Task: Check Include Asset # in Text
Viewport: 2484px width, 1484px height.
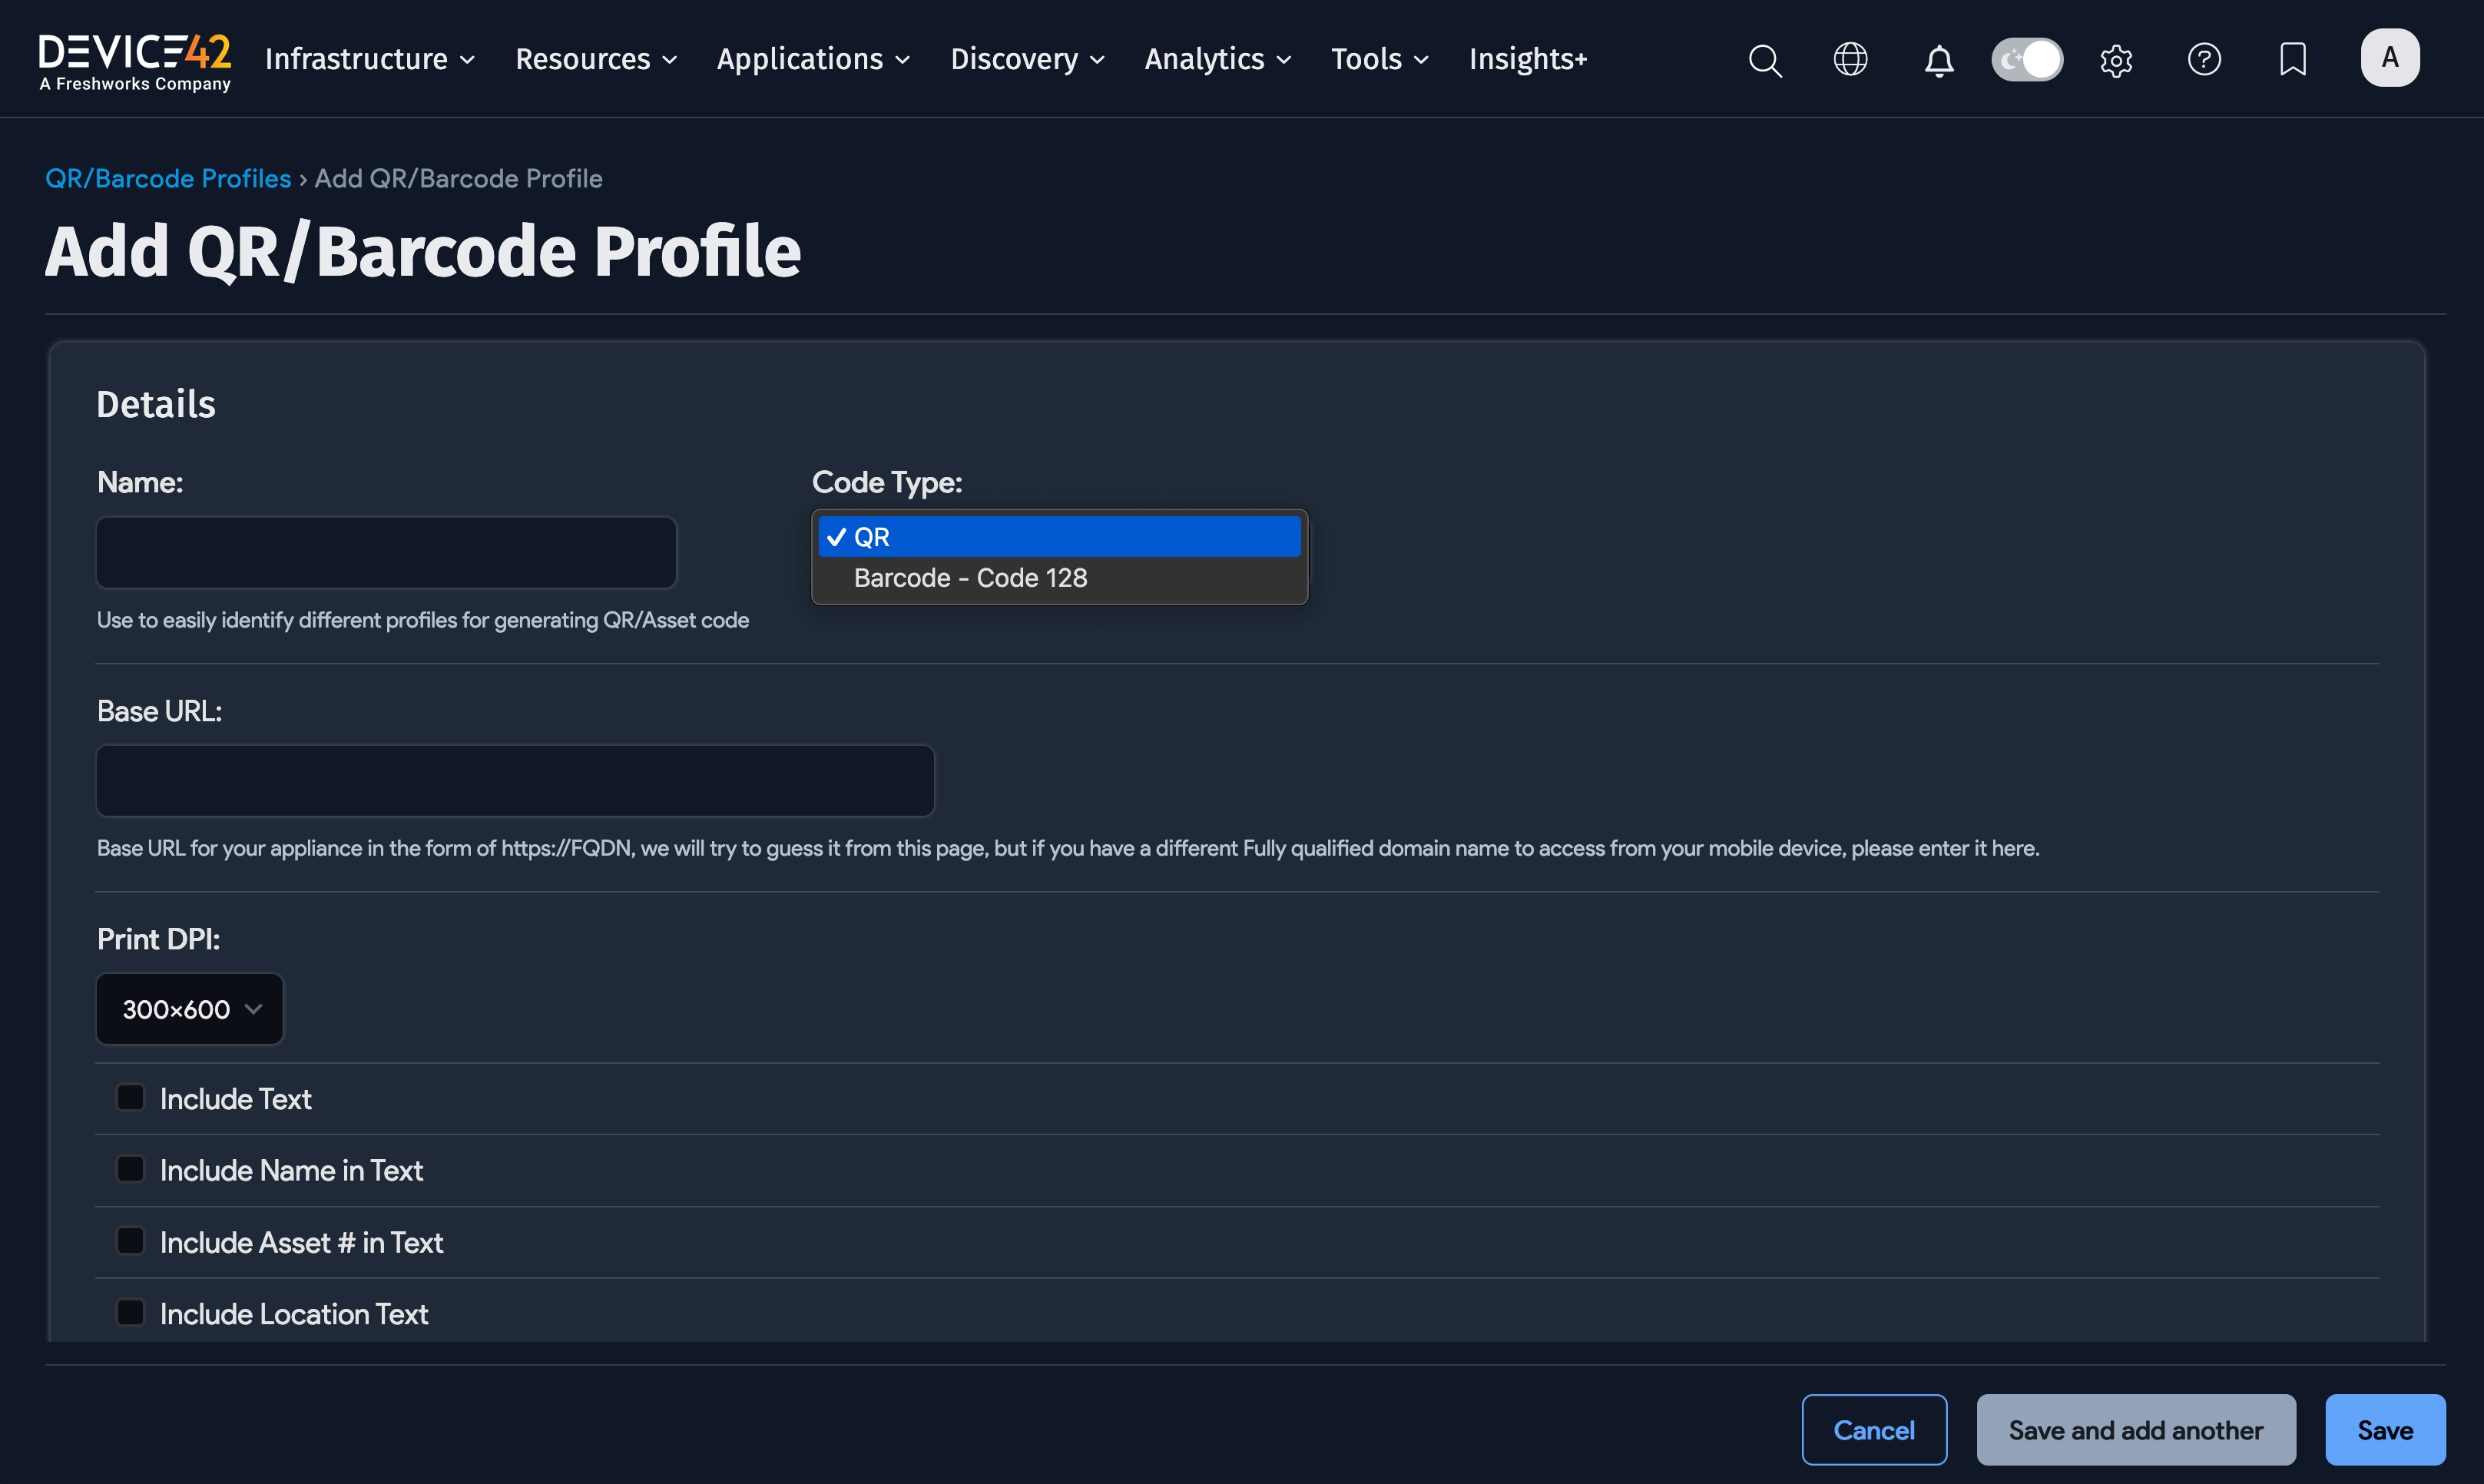Action: [130, 1240]
